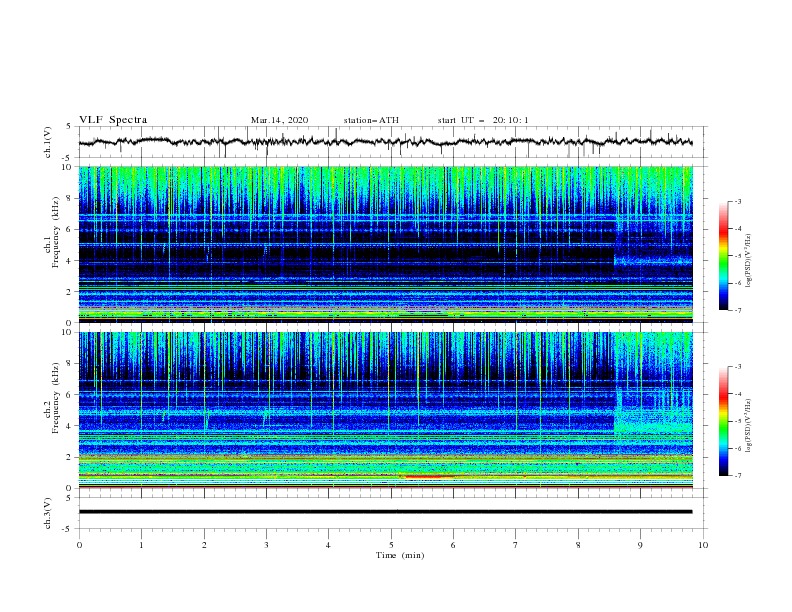Click the ch.1 voltage waveform trace
The width and height of the screenshot is (792, 612).
tap(385, 142)
